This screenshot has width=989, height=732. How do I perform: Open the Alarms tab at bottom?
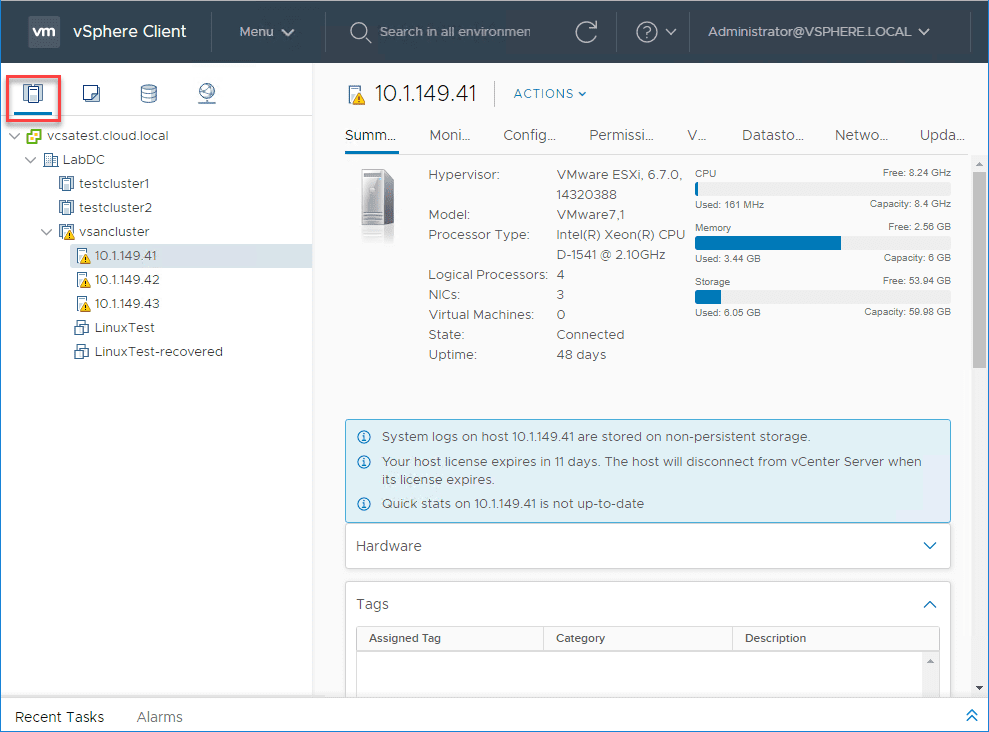pos(159,717)
